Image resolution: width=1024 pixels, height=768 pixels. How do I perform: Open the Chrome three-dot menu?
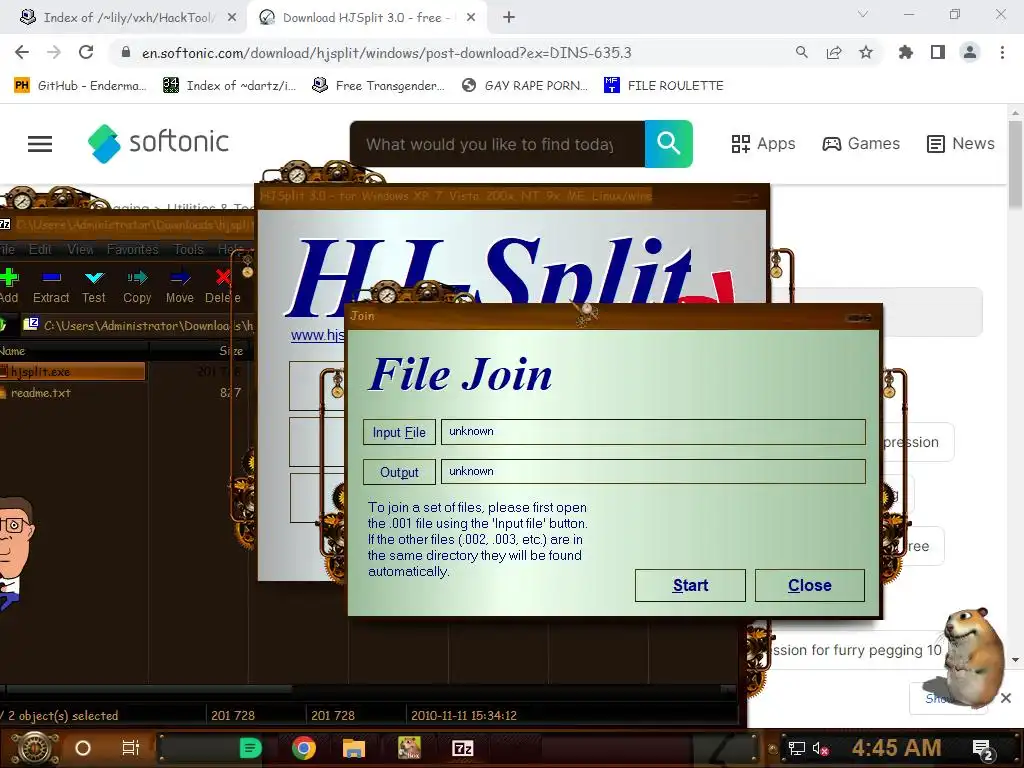tap(1002, 52)
